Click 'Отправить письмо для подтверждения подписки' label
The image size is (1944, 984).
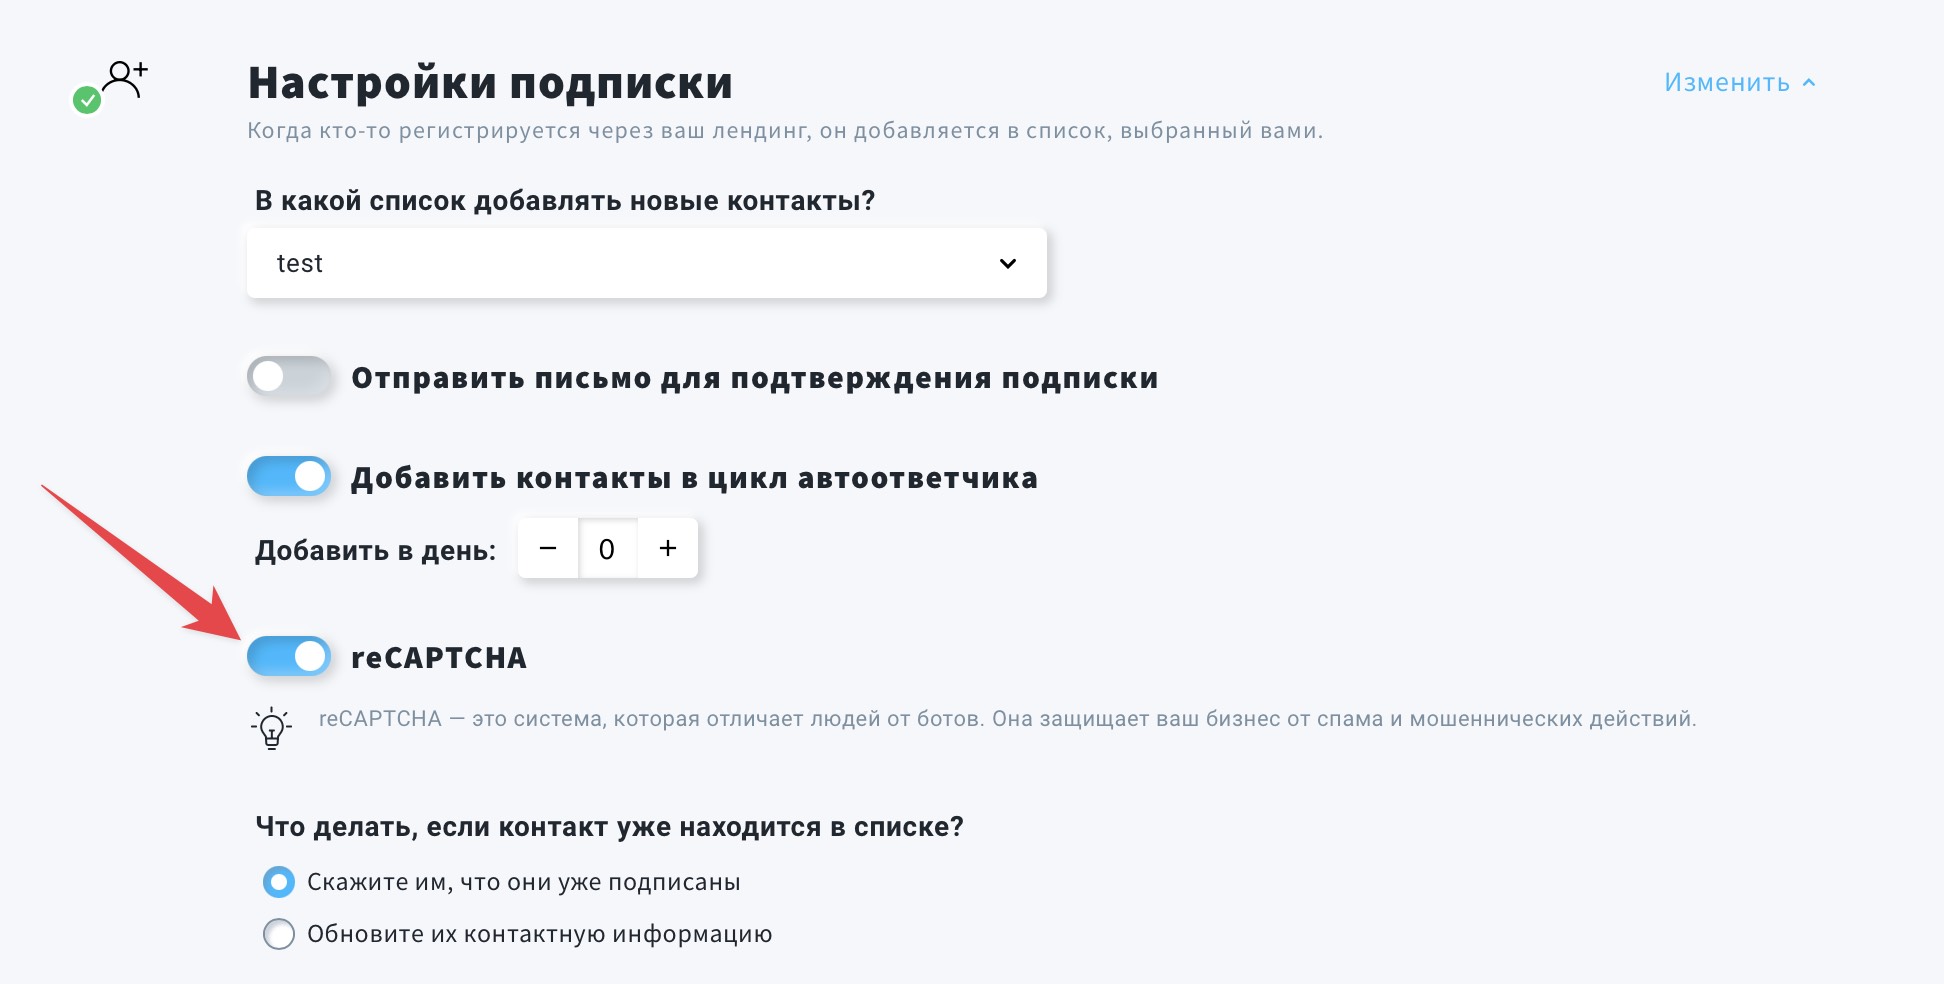coord(754,378)
